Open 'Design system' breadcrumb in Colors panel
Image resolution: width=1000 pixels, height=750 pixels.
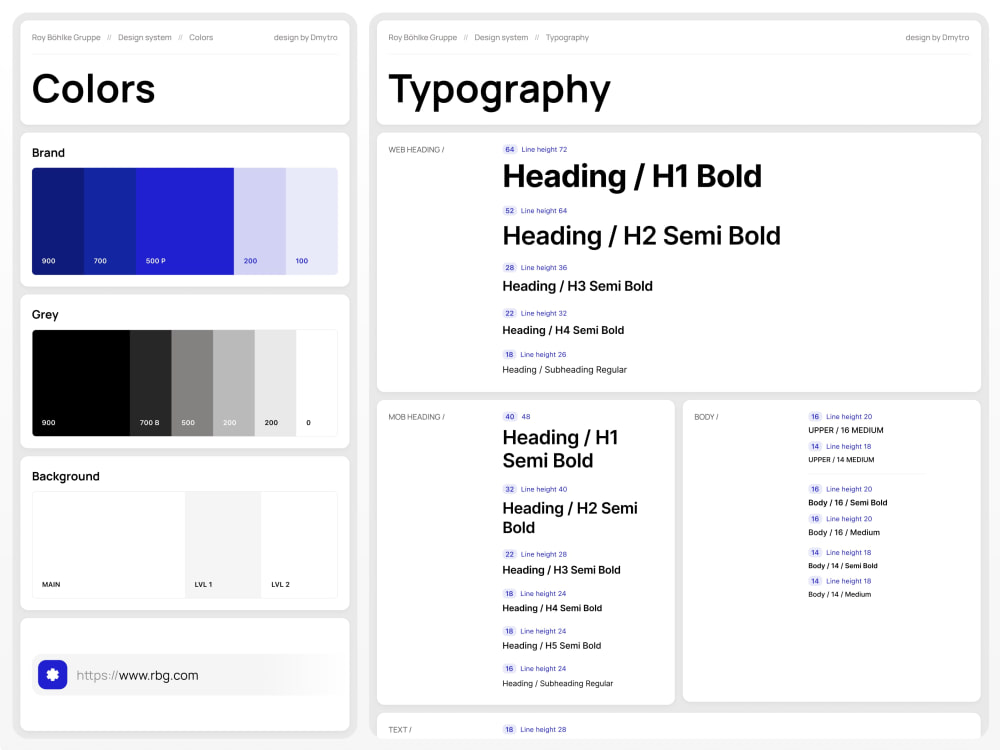[x=145, y=38]
